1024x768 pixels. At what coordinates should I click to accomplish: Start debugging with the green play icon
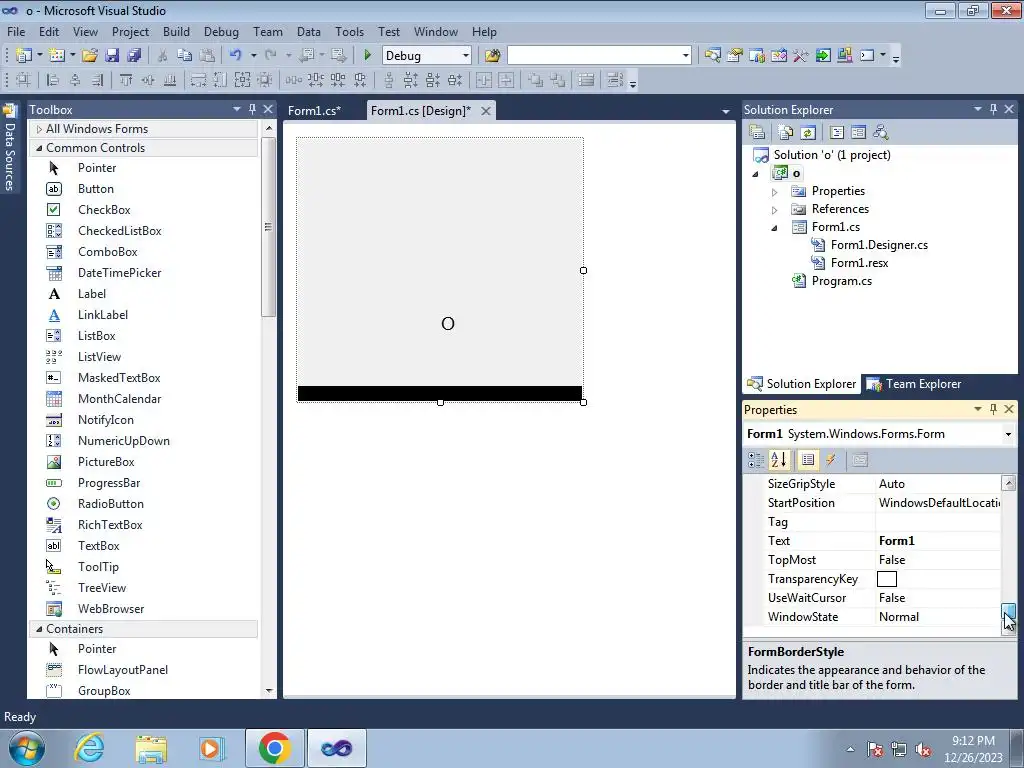point(367,56)
